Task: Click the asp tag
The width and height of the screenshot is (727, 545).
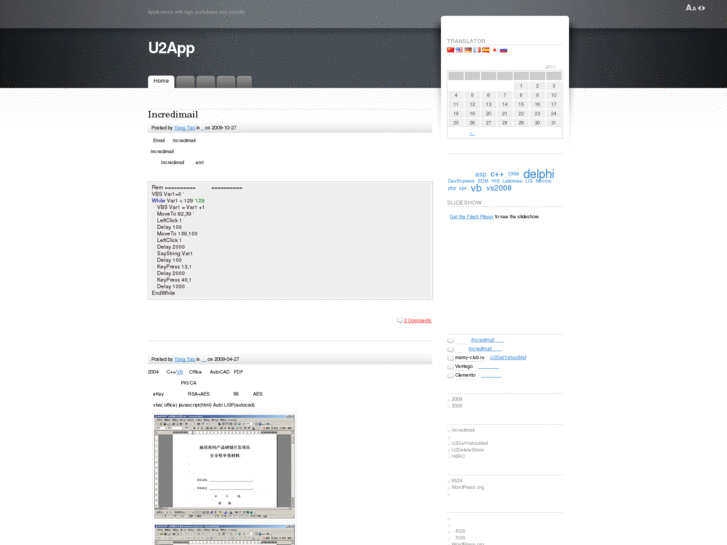Action: (x=481, y=174)
